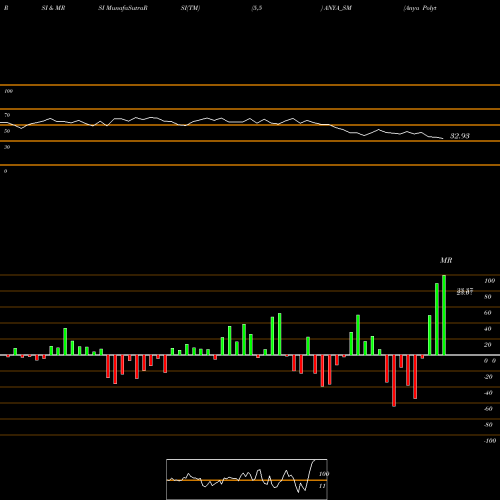Click the 40 label on MR axis

488,329
